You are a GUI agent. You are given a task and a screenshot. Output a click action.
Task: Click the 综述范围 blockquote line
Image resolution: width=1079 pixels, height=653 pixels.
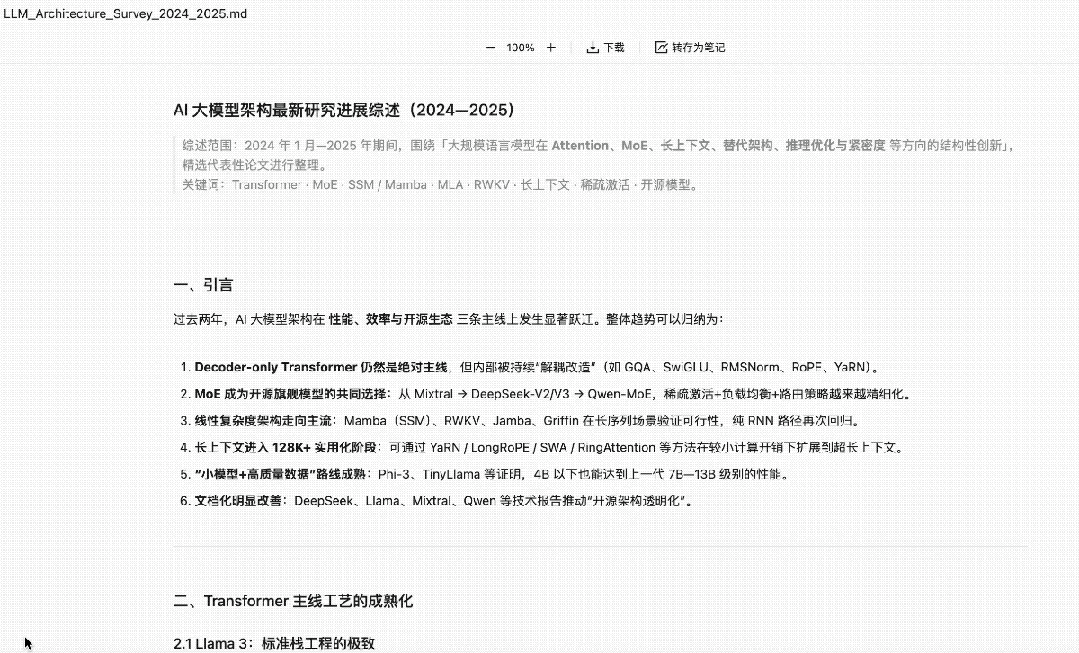tap(598, 145)
